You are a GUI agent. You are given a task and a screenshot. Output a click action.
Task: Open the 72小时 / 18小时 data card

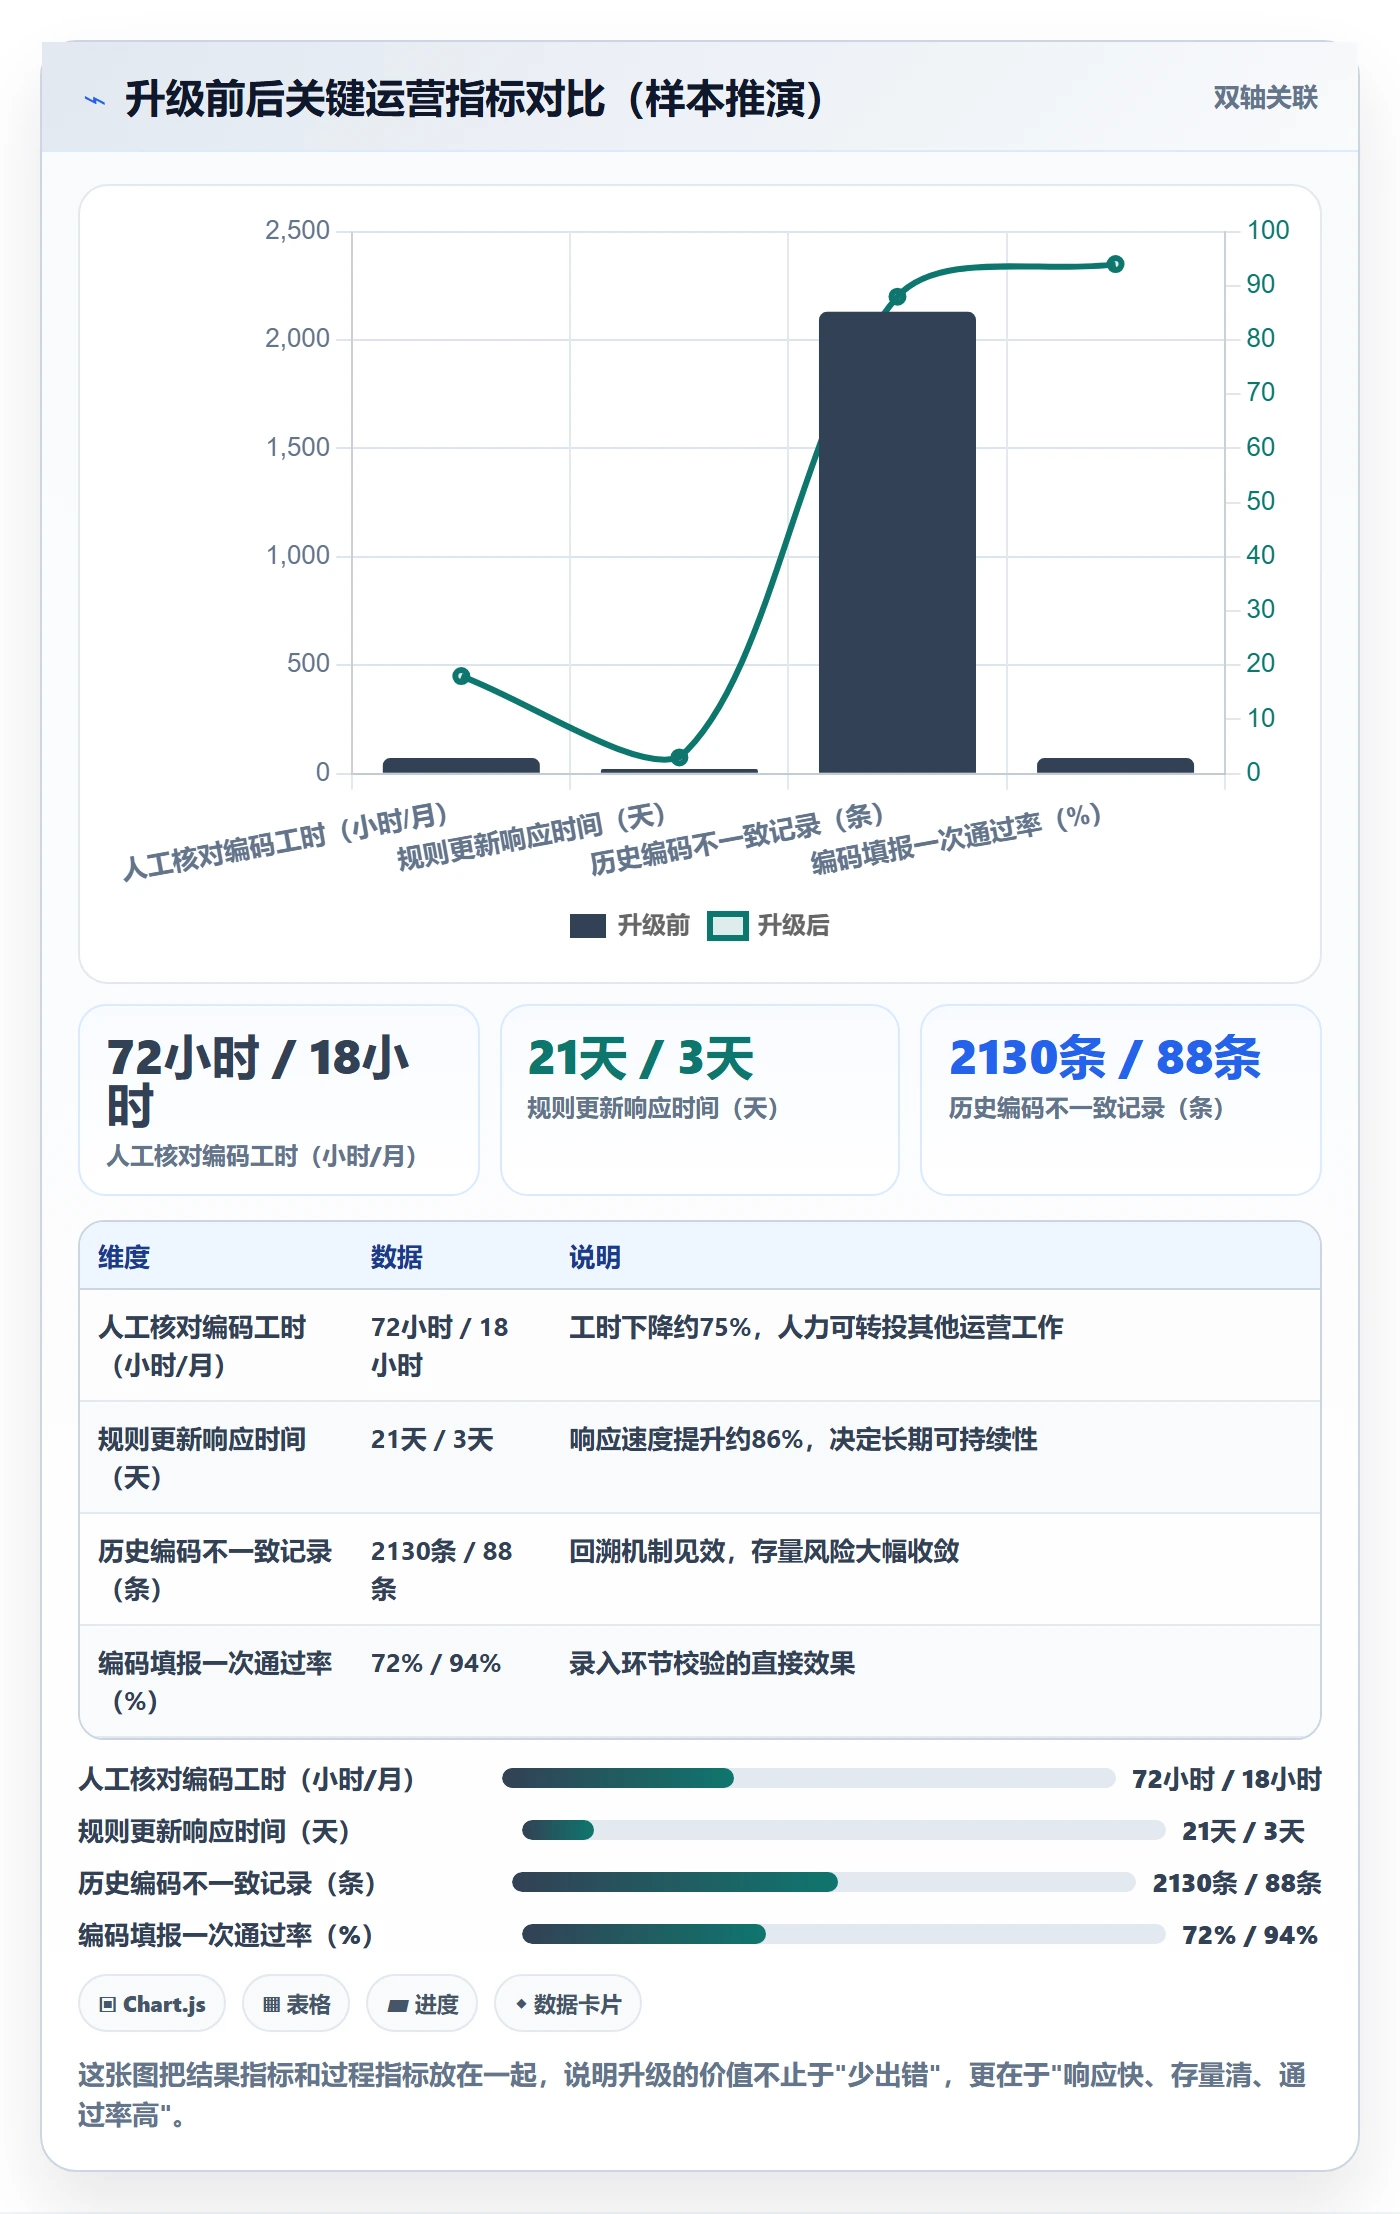tap(279, 1100)
